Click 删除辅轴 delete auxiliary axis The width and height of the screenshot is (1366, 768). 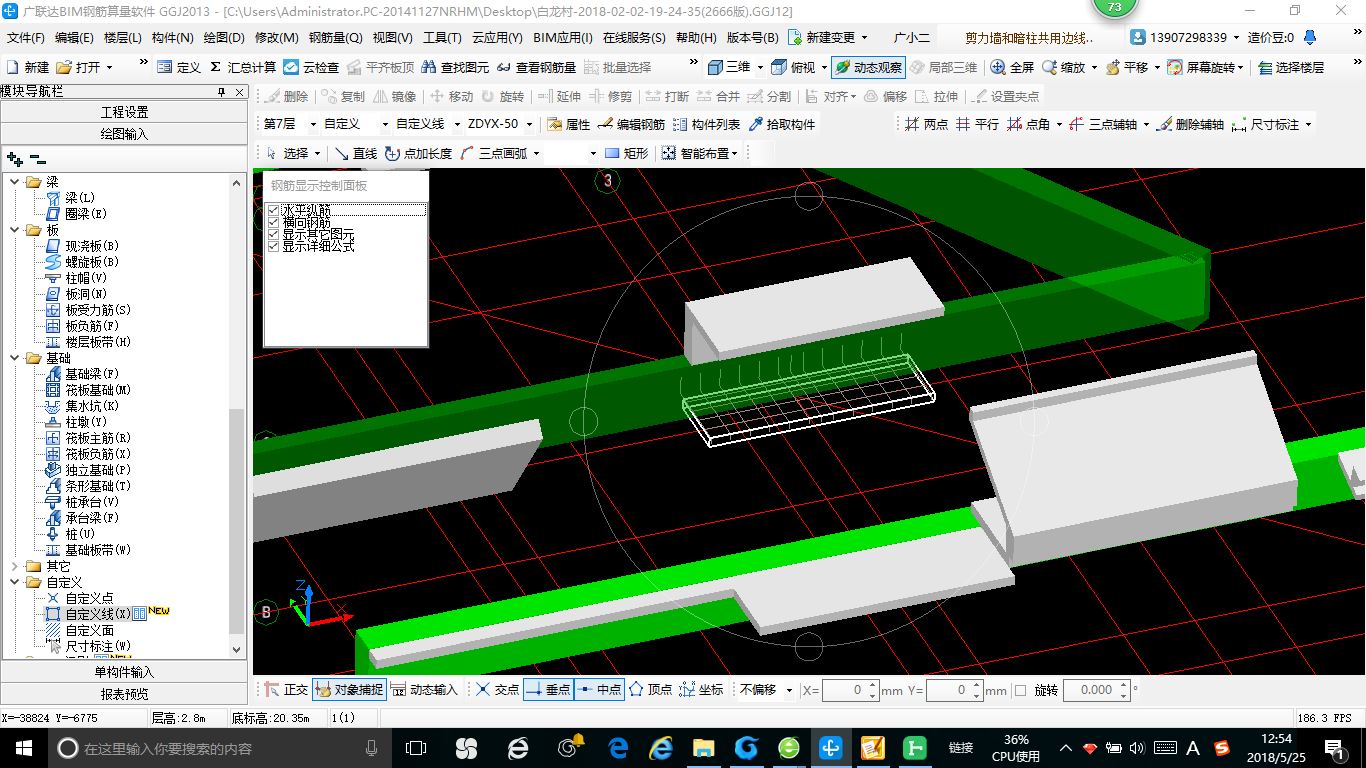[1191, 125]
